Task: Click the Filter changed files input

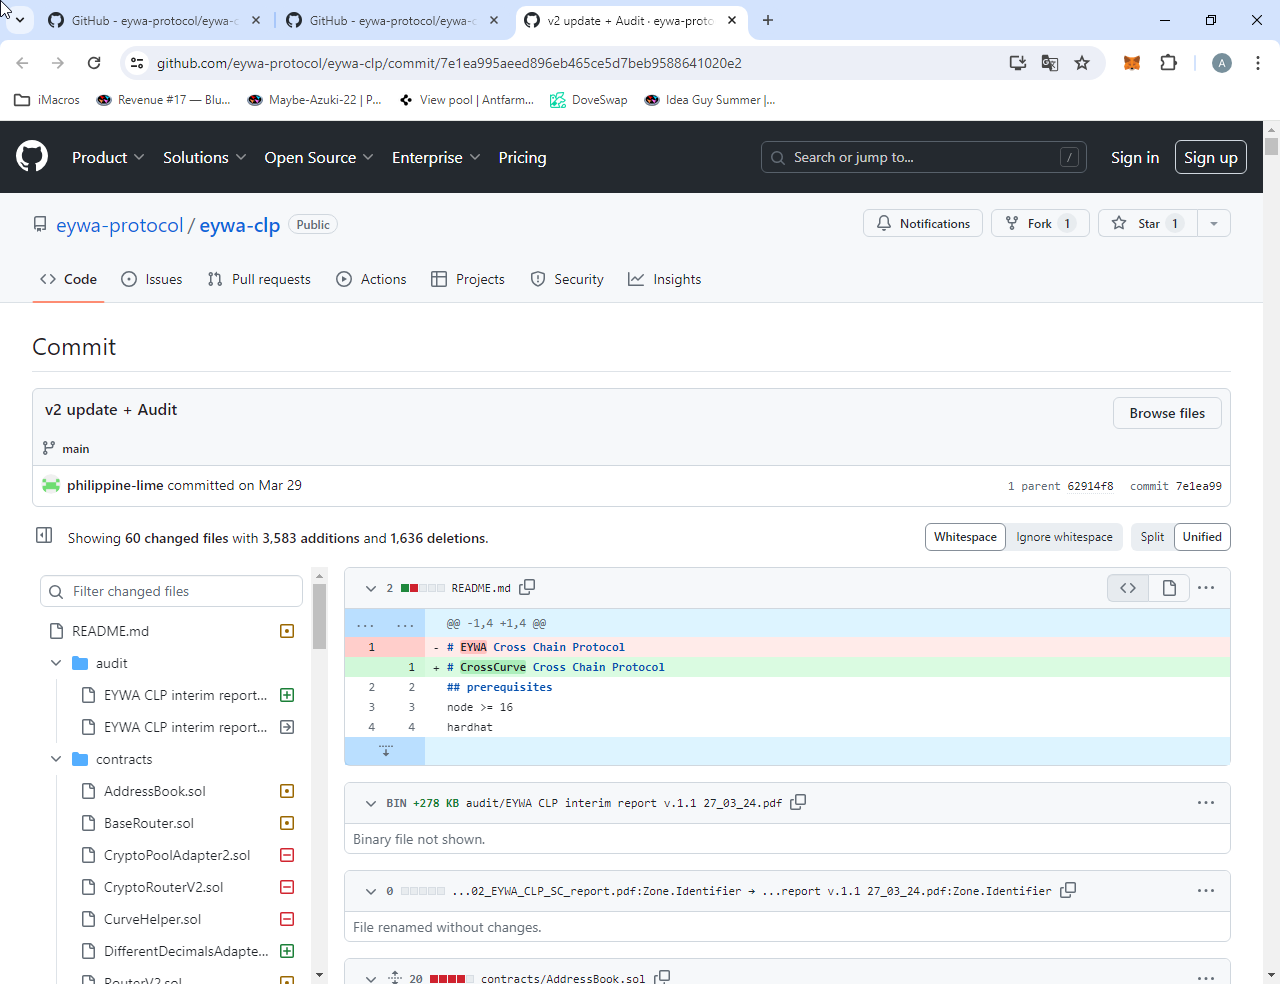Action: point(171,591)
